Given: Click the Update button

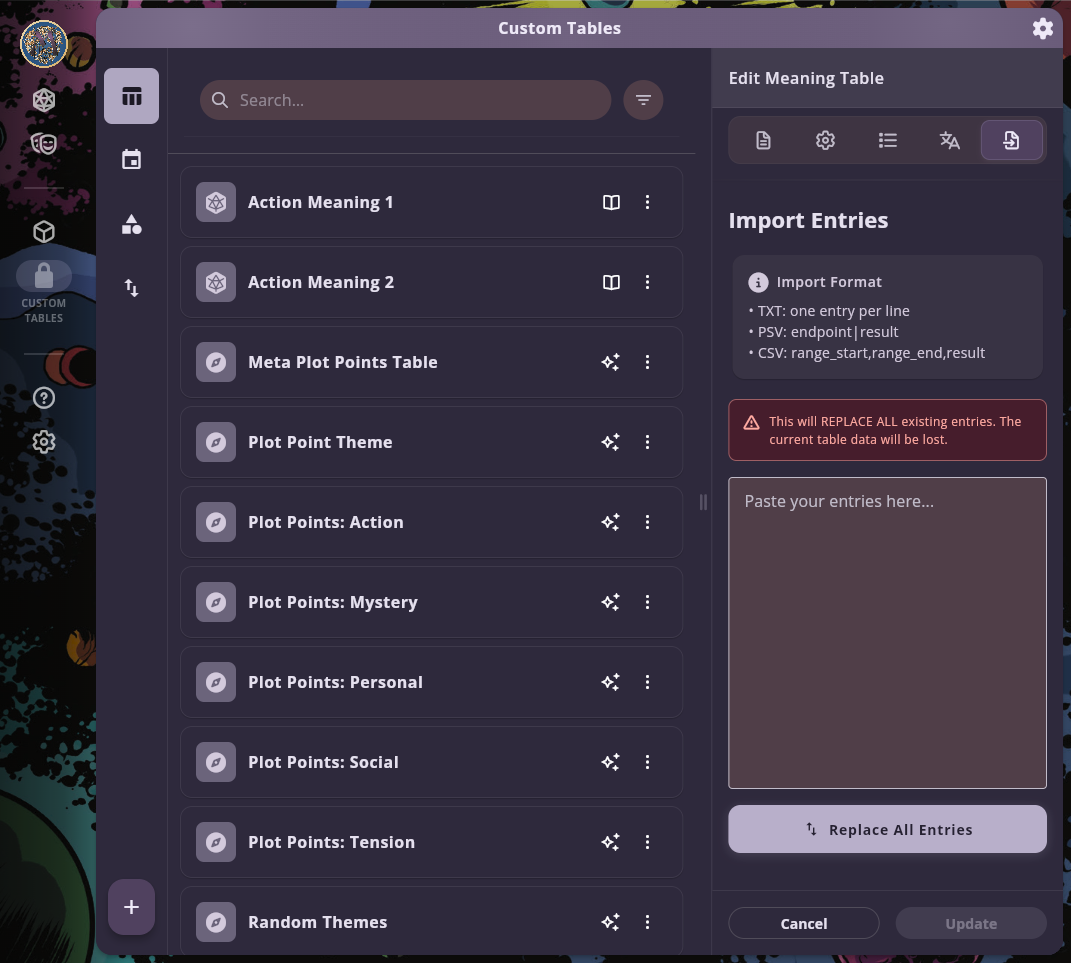Looking at the screenshot, I should 971,923.
